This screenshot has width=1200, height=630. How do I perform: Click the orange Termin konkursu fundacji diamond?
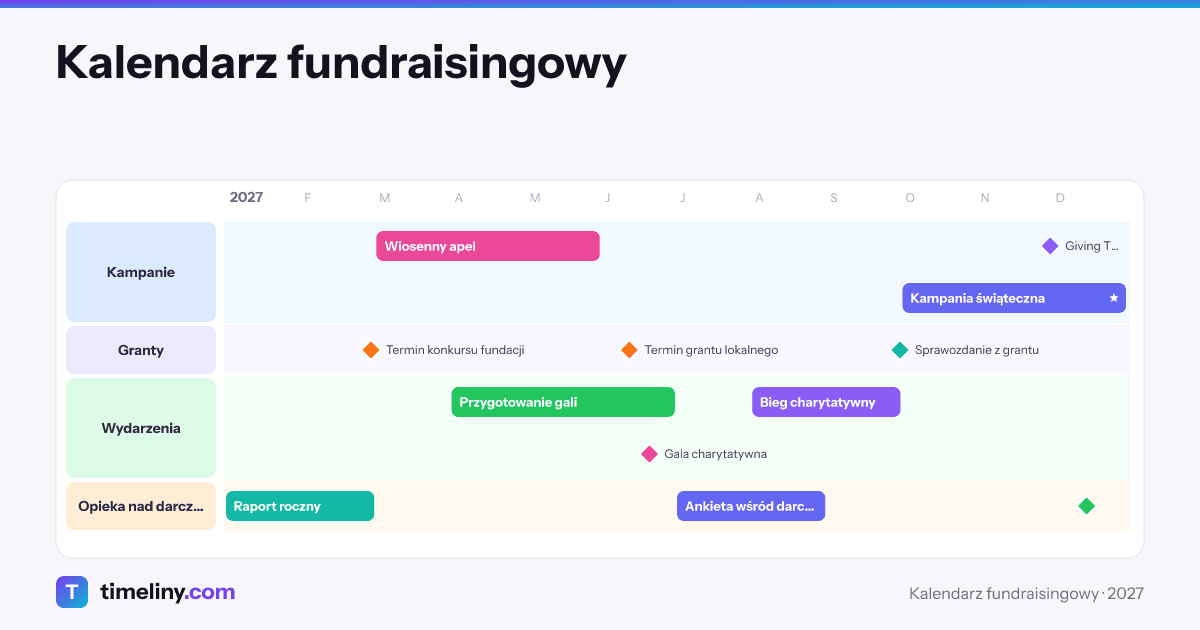pyautogui.click(x=371, y=350)
